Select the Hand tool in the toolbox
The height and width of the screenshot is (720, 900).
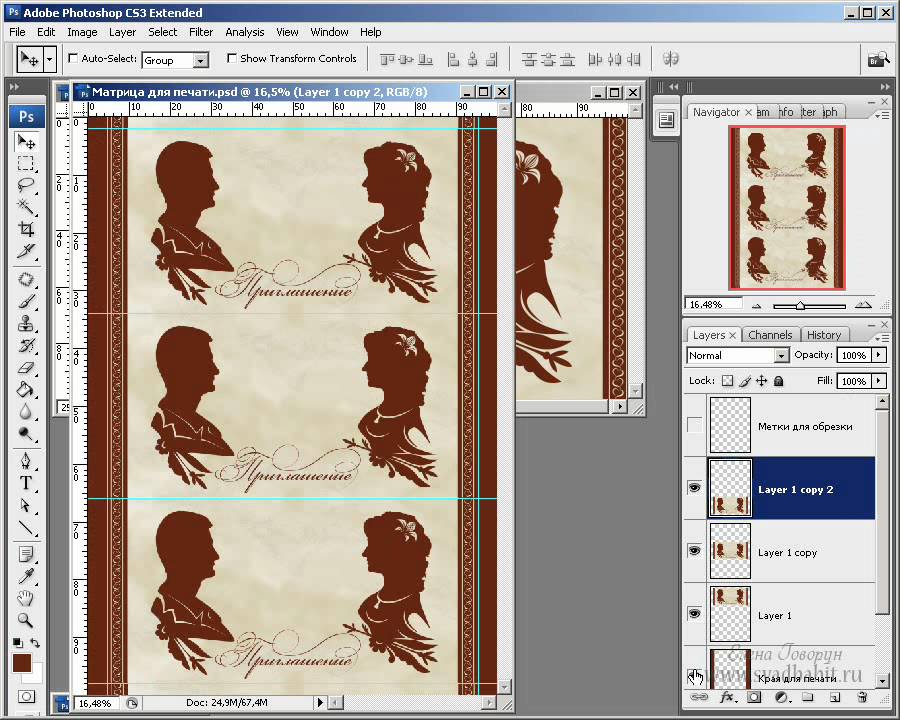click(x=26, y=598)
